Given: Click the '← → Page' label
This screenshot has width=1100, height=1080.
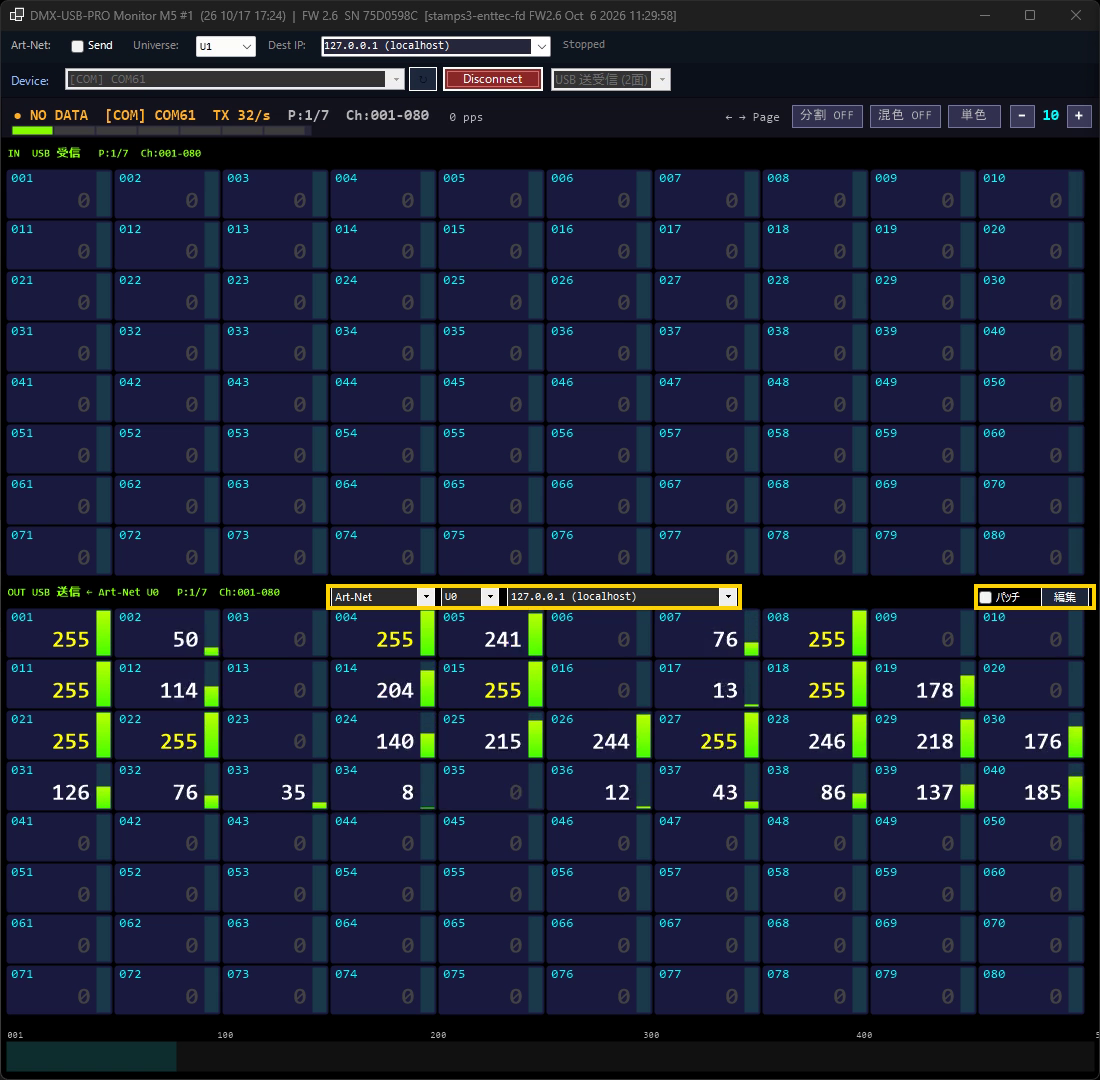Looking at the screenshot, I should [752, 117].
